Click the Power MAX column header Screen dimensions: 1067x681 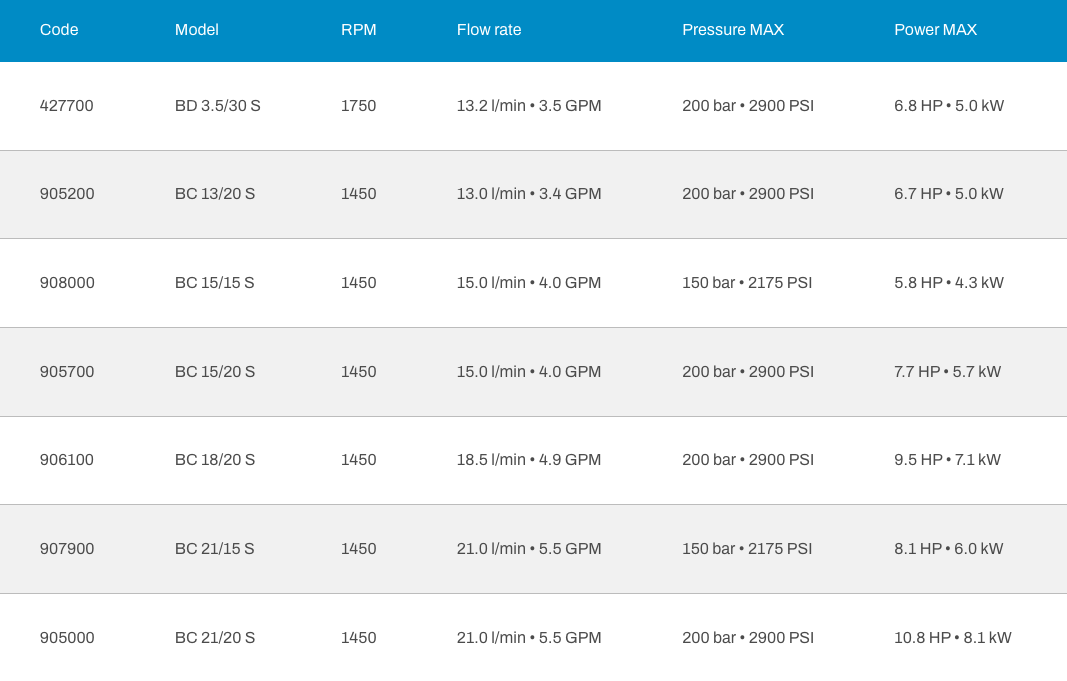(935, 30)
